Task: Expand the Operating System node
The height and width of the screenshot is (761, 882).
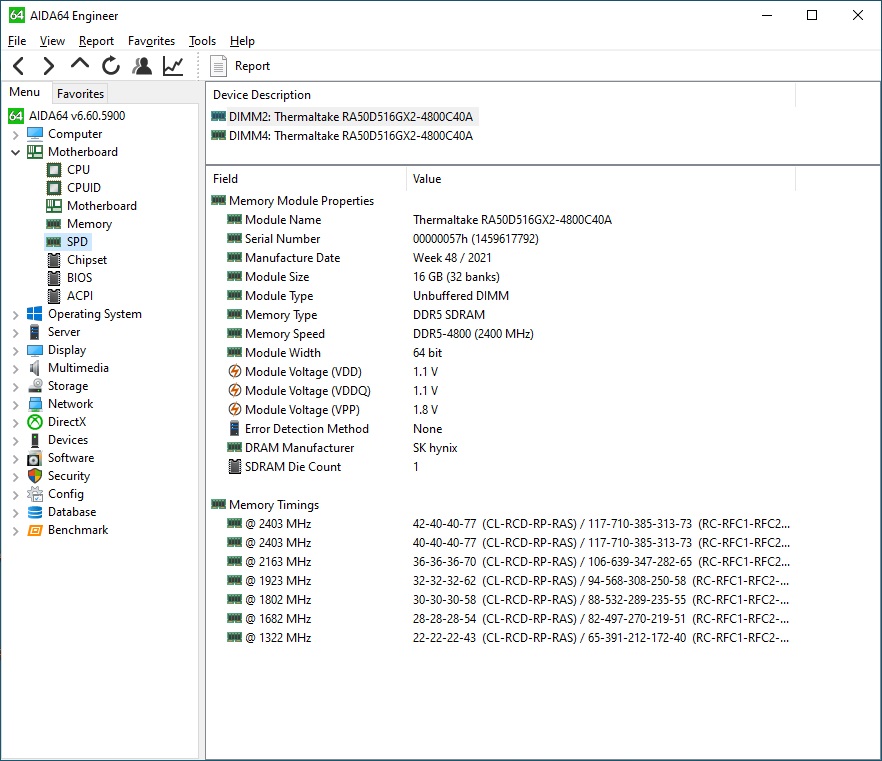Action: point(15,314)
